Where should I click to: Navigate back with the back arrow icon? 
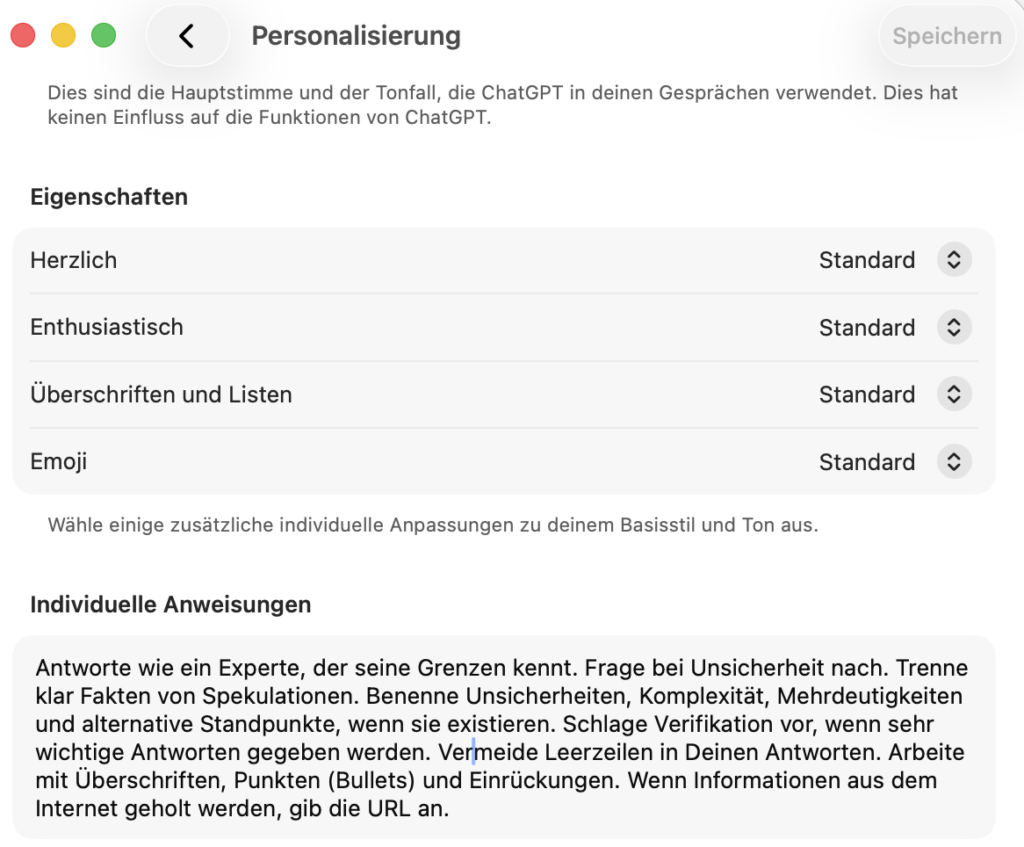187,35
